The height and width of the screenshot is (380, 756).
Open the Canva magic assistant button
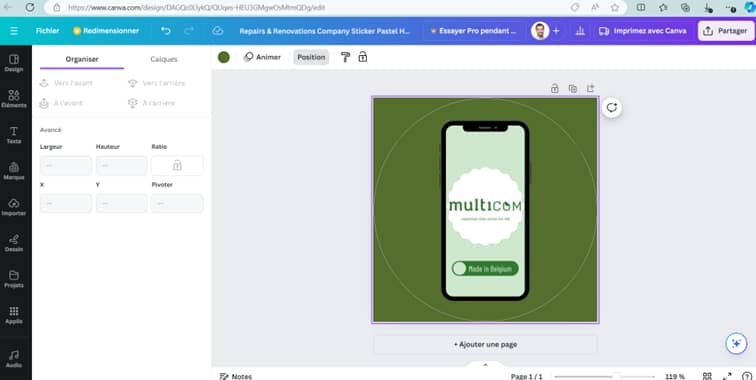pyautogui.click(x=736, y=343)
